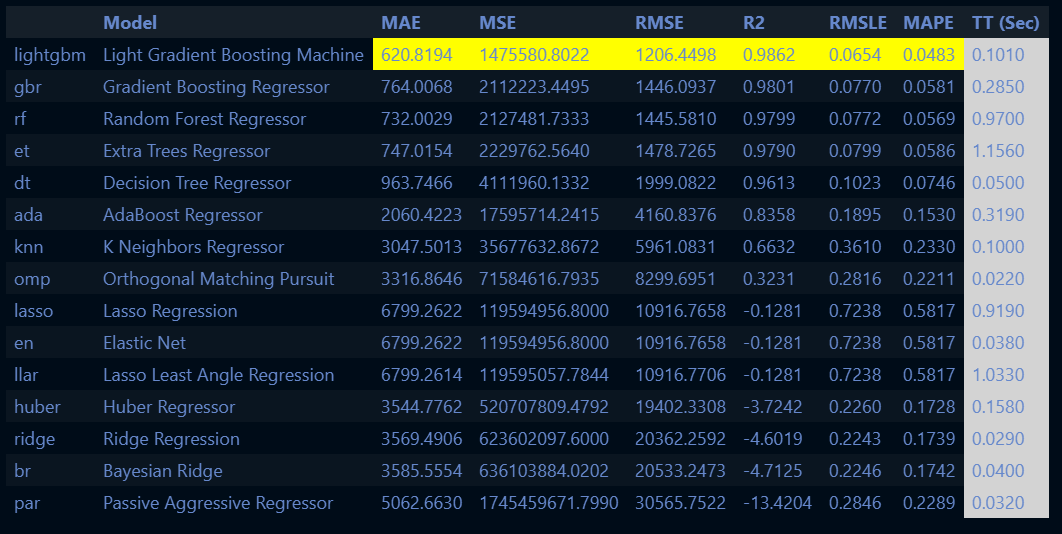Image resolution: width=1062 pixels, height=534 pixels.
Task: Click highlighted MAE value 620.8194
Action: click(x=416, y=55)
